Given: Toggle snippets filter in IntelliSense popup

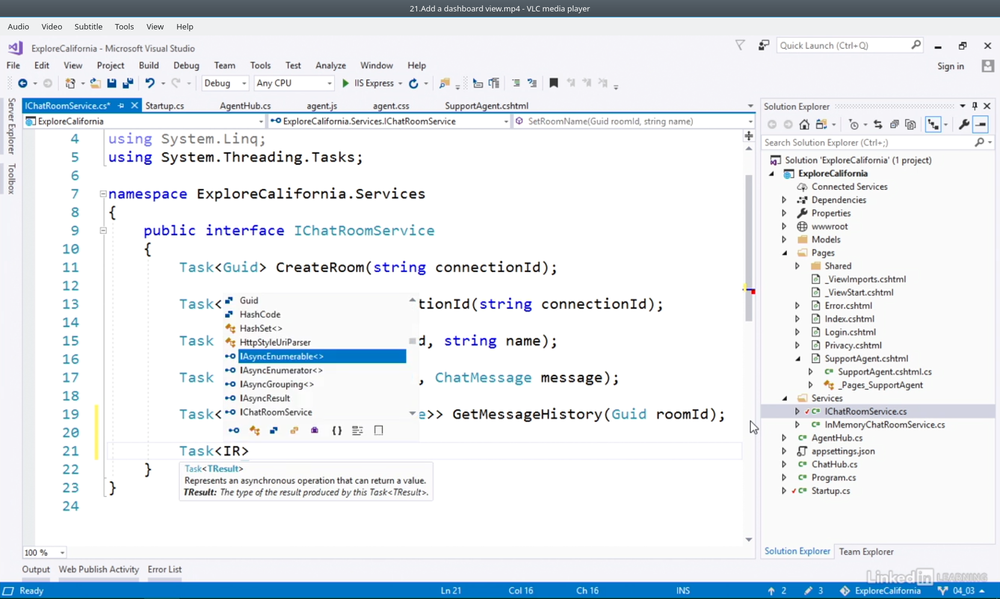Looking at the screenshot, I should (378, 431).
